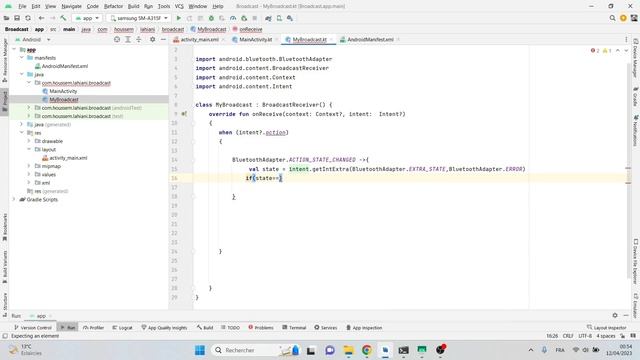This screenshot has height=360, width=640.
Task: Click the Windows Start button
Action: [x=200, y=350]
